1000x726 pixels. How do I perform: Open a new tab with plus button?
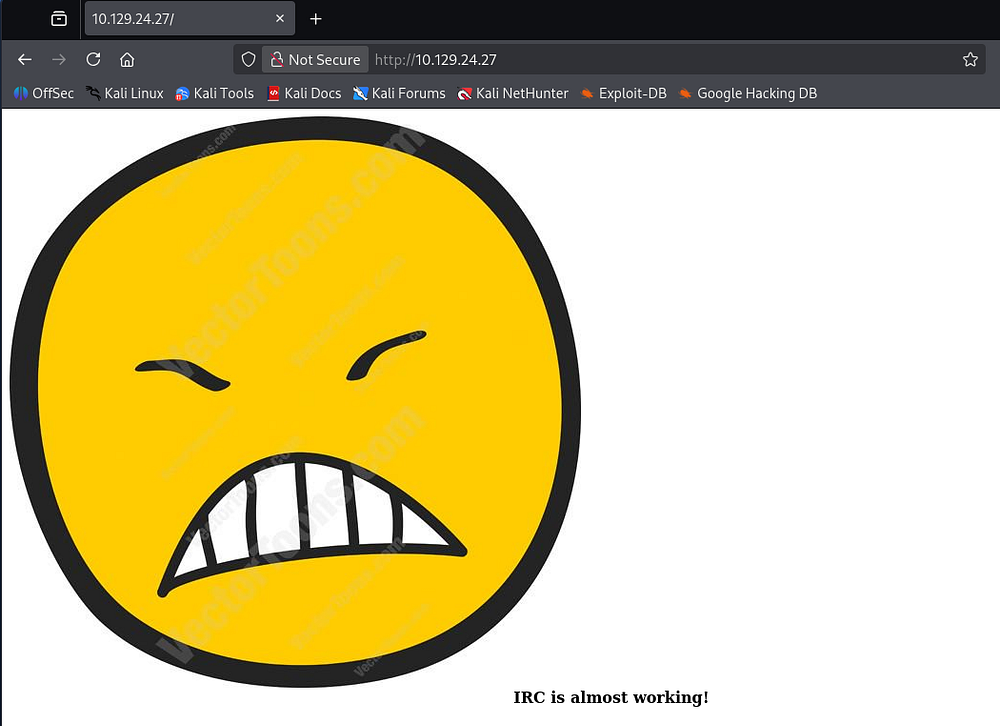[316, 19]
